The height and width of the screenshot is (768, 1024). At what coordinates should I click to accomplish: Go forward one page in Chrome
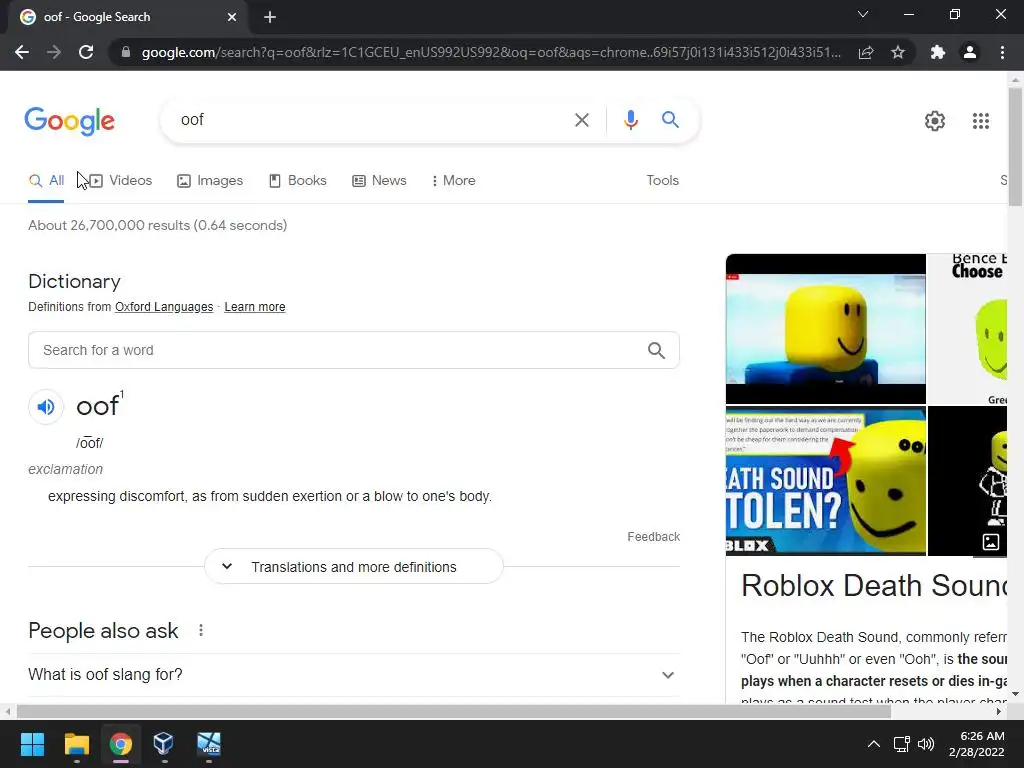(54, 52)
